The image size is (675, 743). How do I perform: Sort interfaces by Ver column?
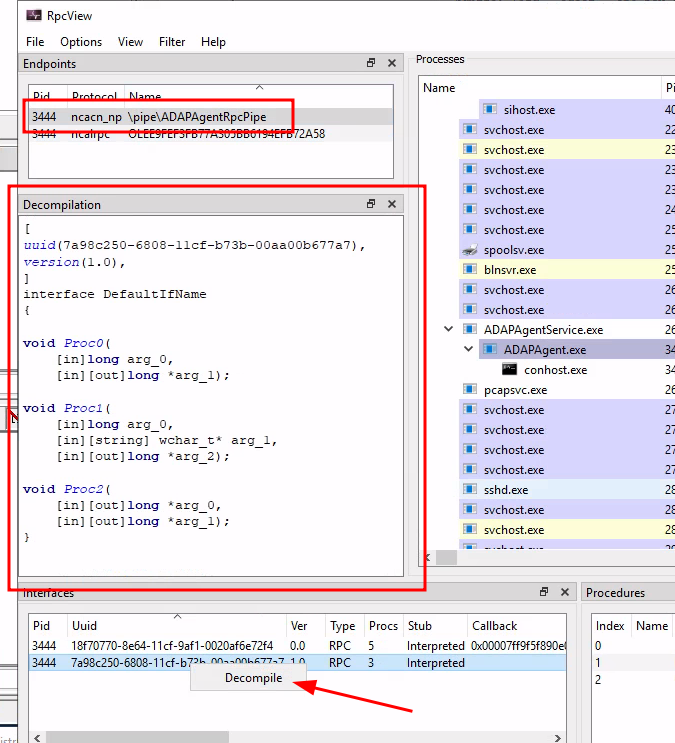[x=306, y=625]
